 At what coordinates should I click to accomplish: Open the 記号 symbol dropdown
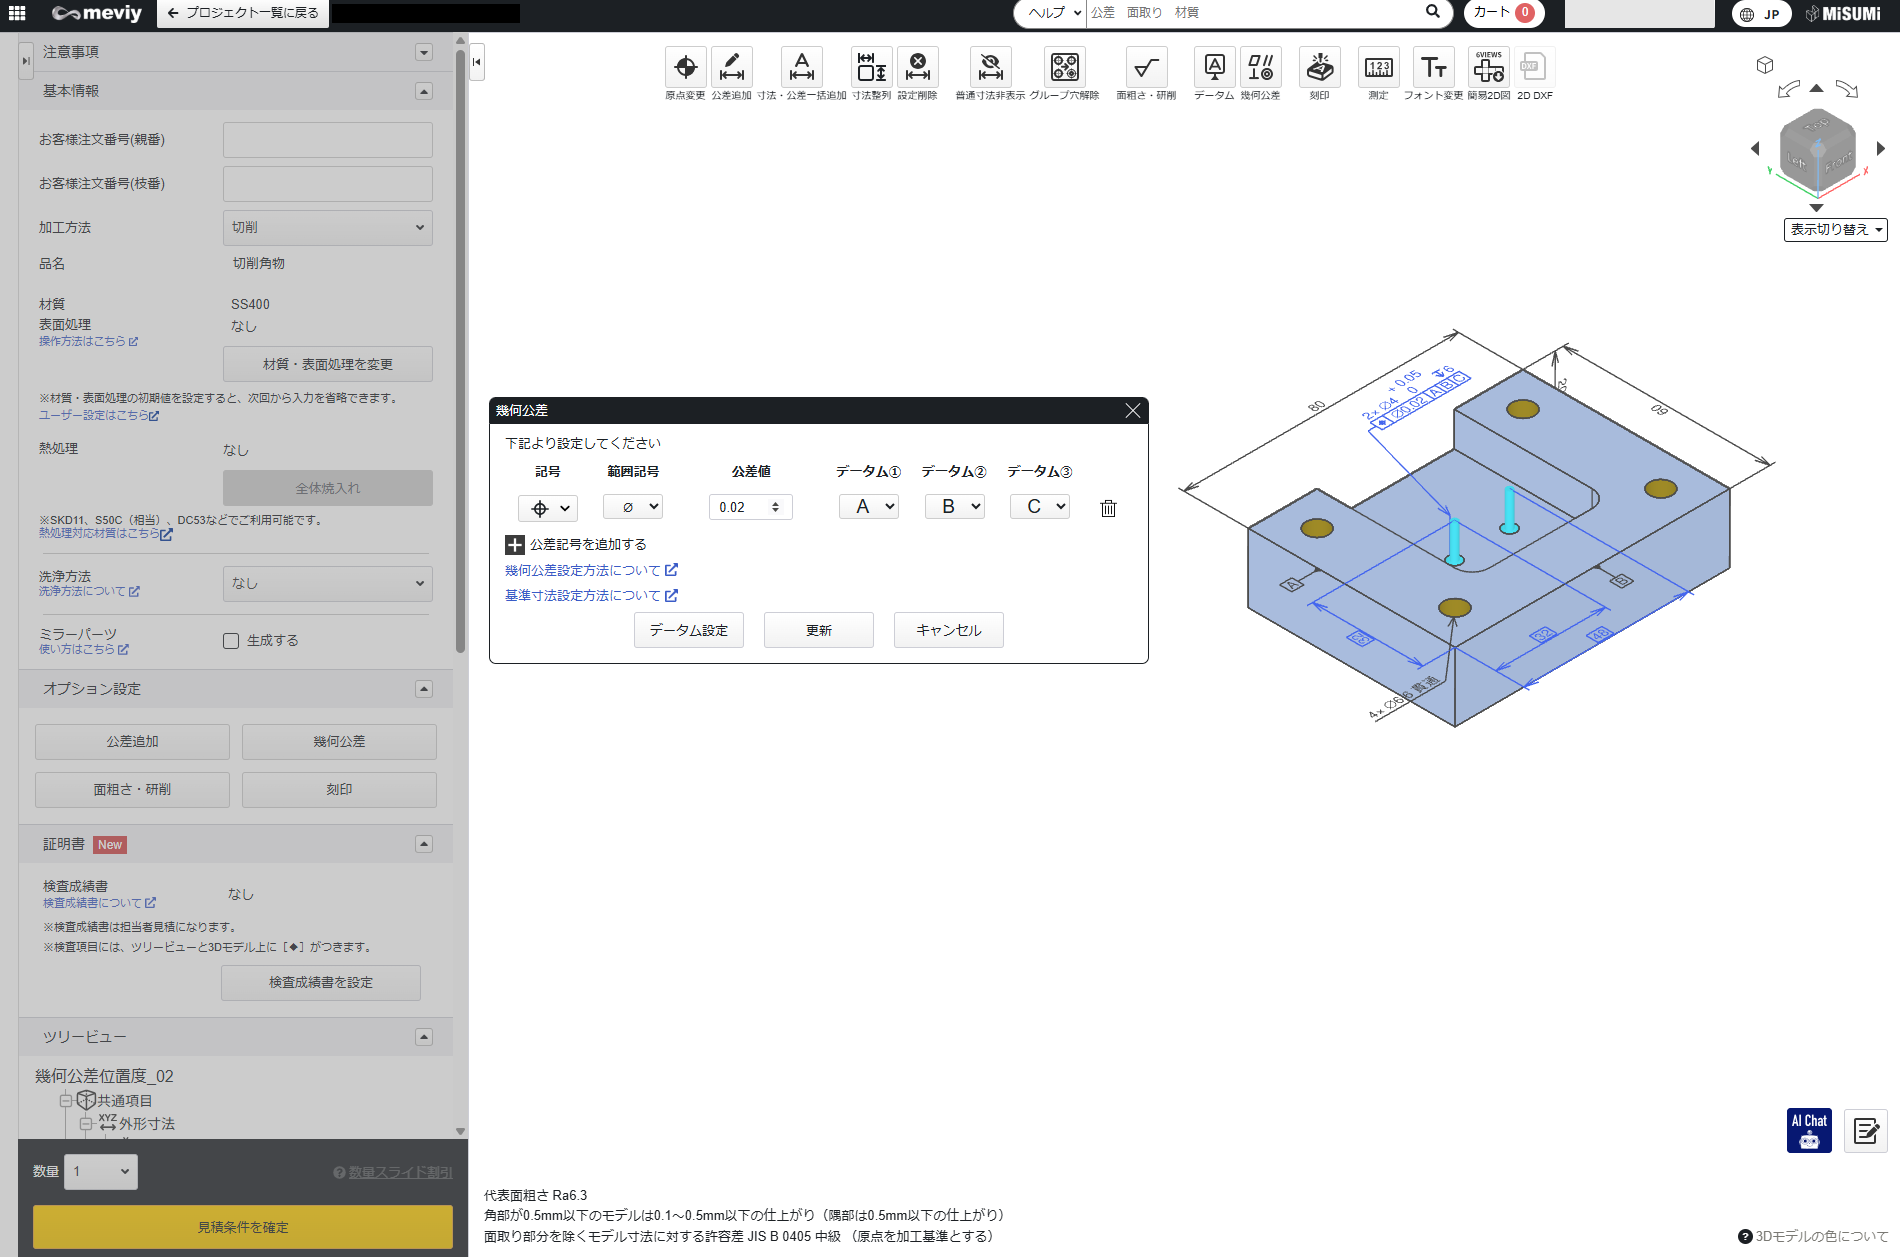(547, 508)
